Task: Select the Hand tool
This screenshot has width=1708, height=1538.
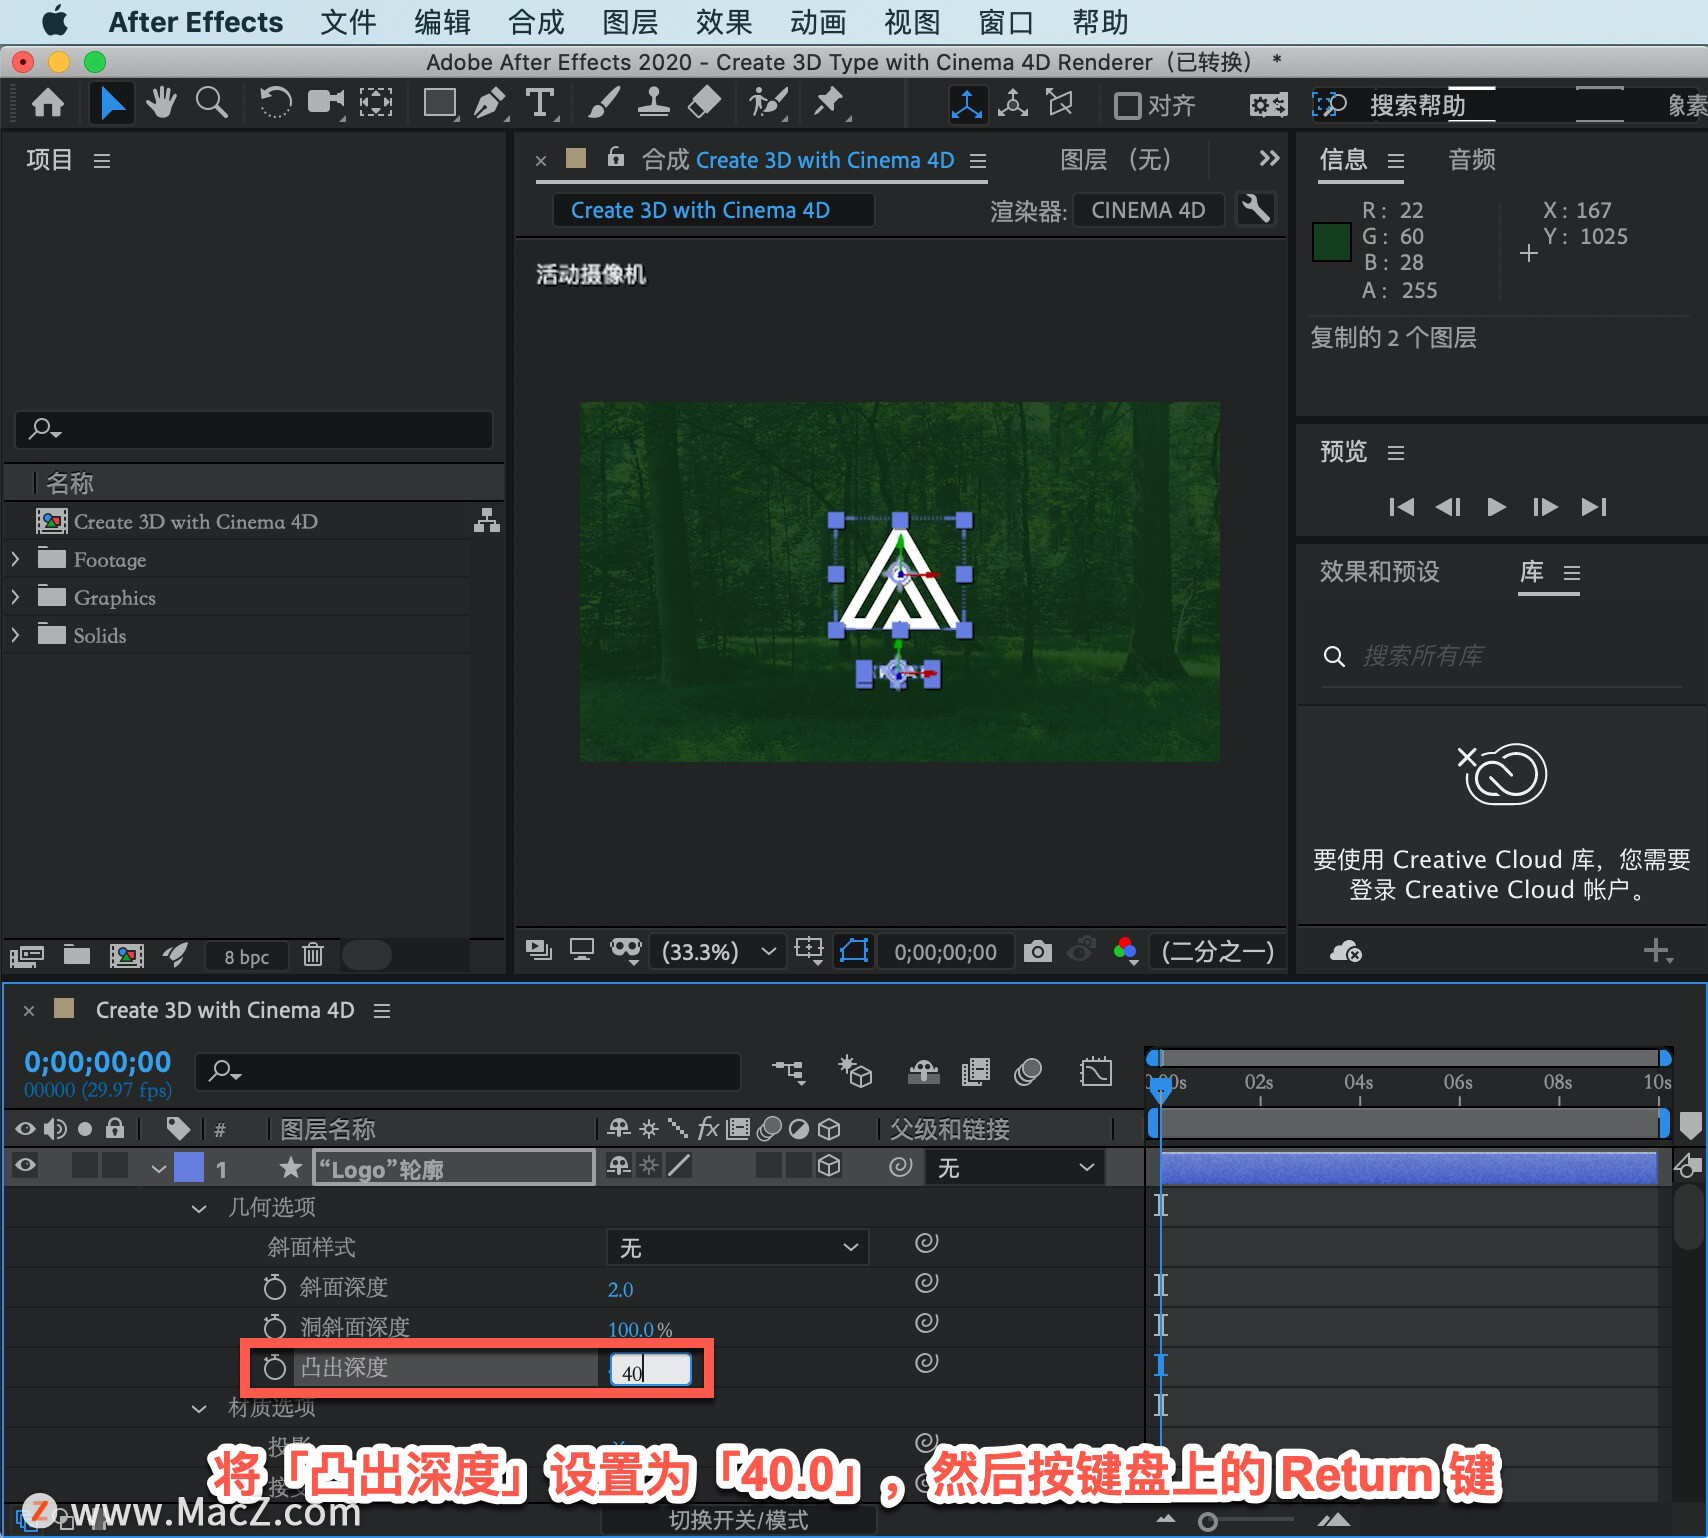Action: (161, 103)
